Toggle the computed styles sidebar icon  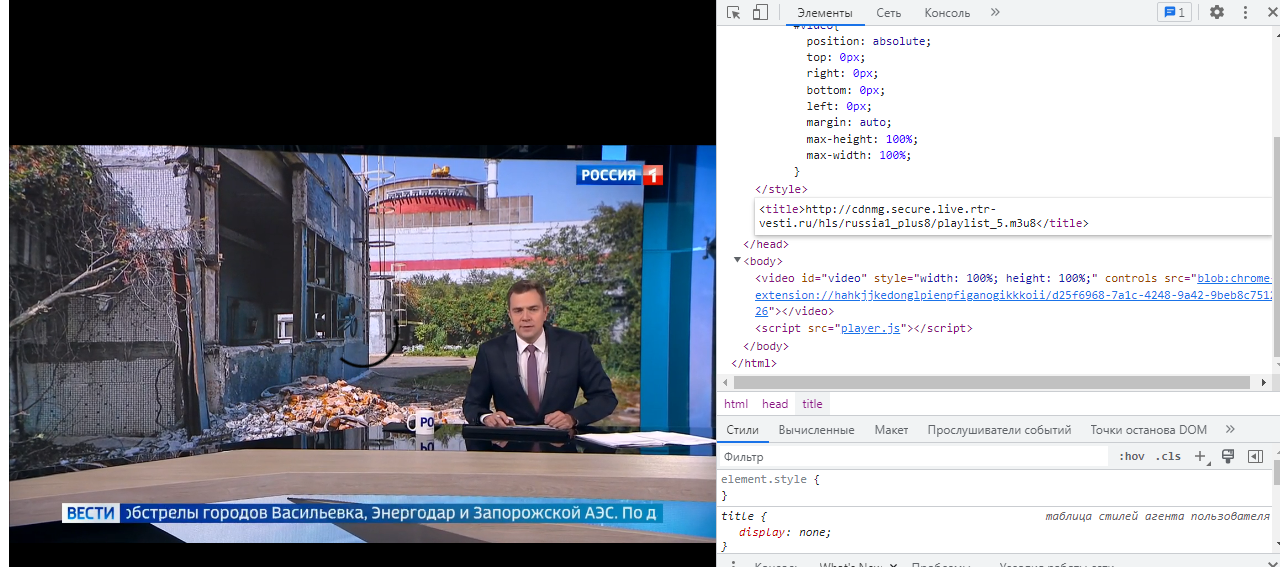point(1255,456)
